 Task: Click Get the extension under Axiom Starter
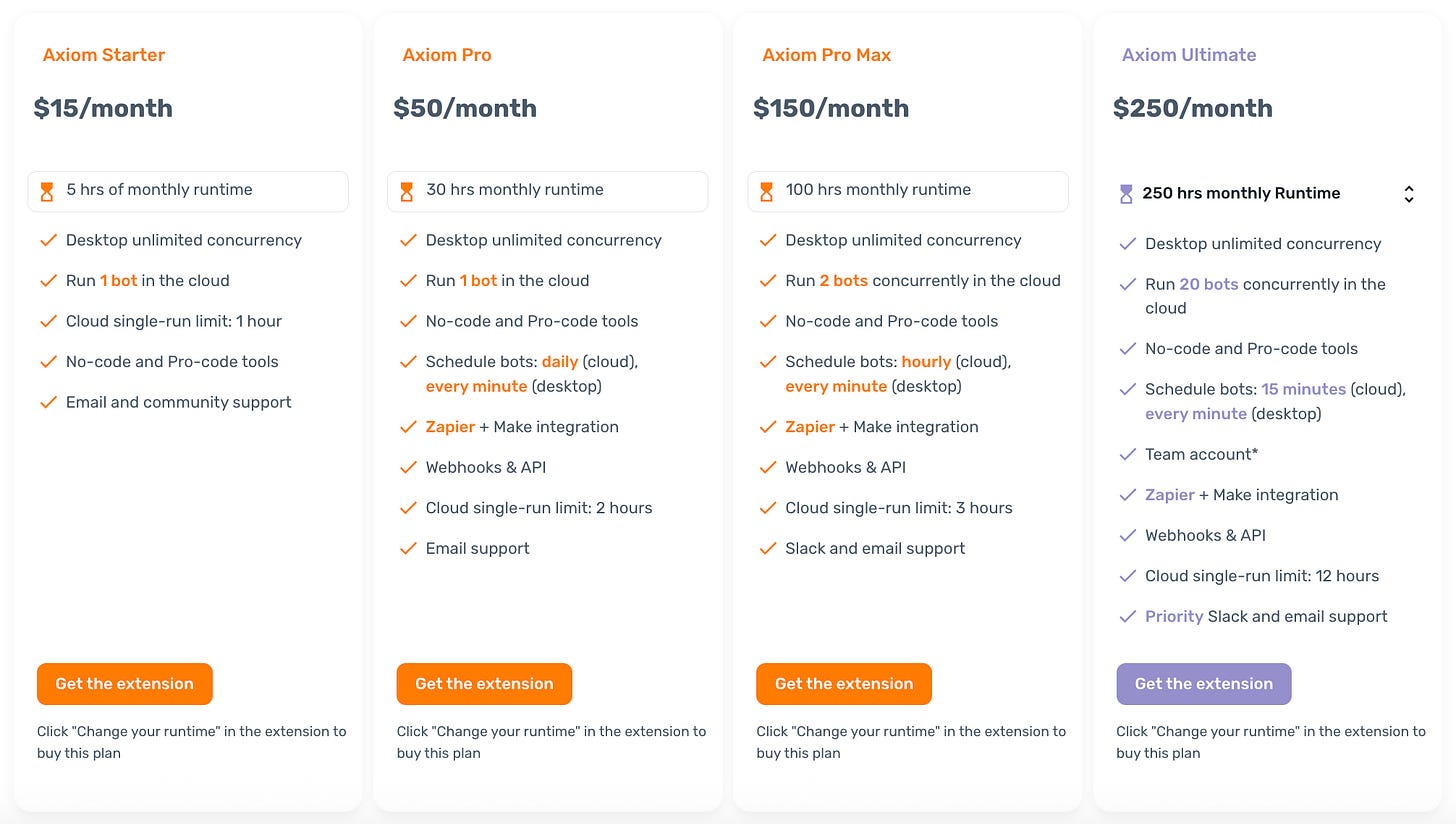click(x=125, y=684)
